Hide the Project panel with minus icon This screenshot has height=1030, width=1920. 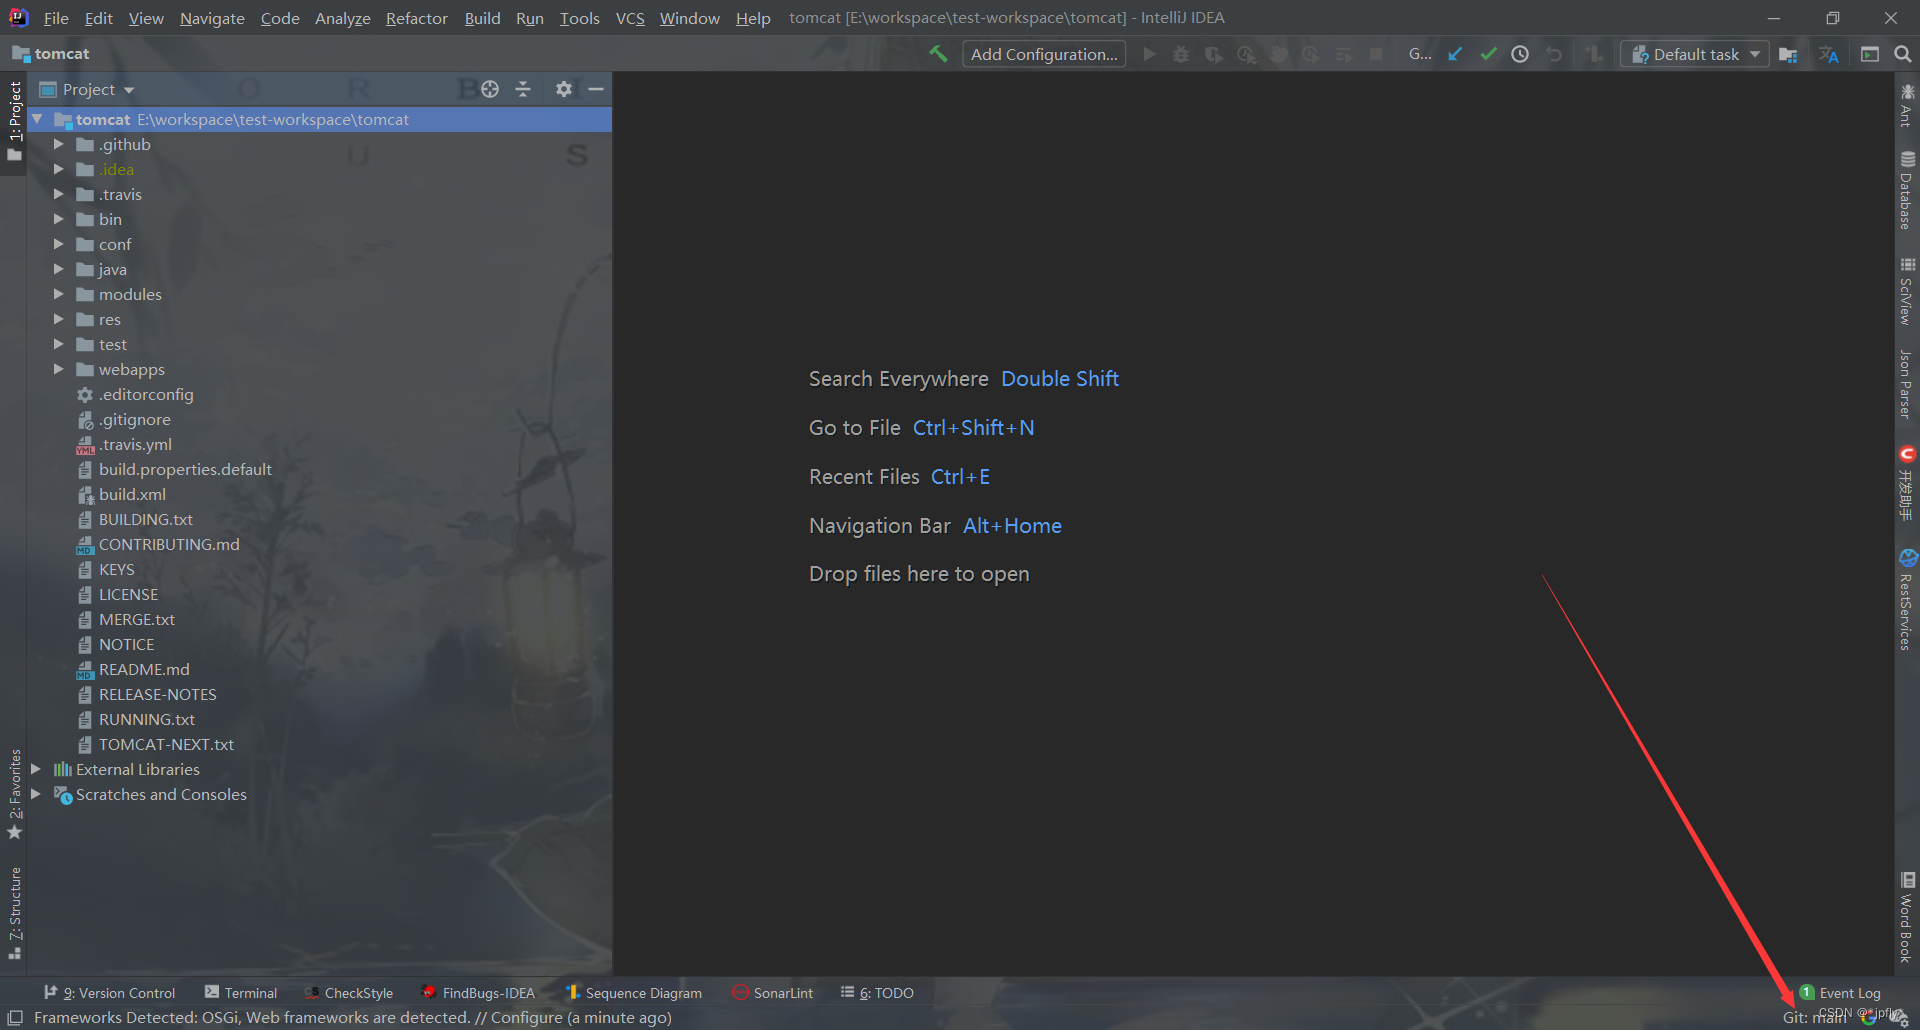[x=596, y=89]
